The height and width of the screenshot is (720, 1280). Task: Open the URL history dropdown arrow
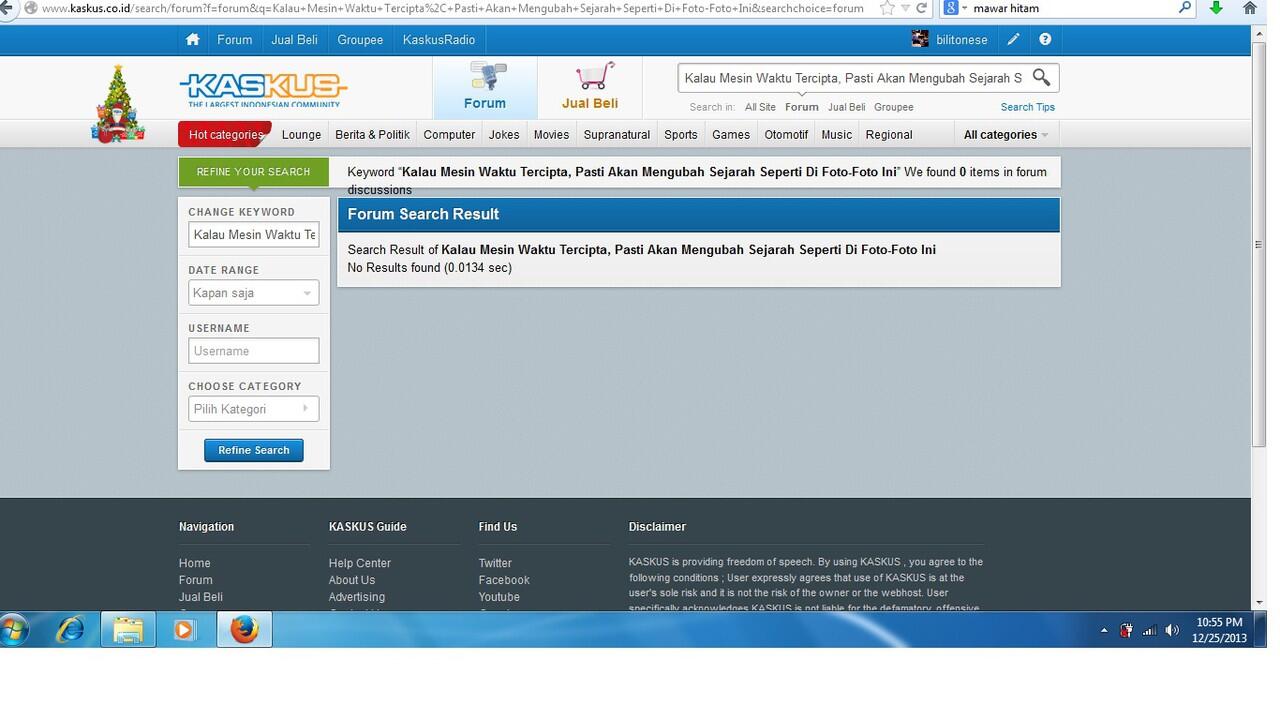tap(905, 8)
